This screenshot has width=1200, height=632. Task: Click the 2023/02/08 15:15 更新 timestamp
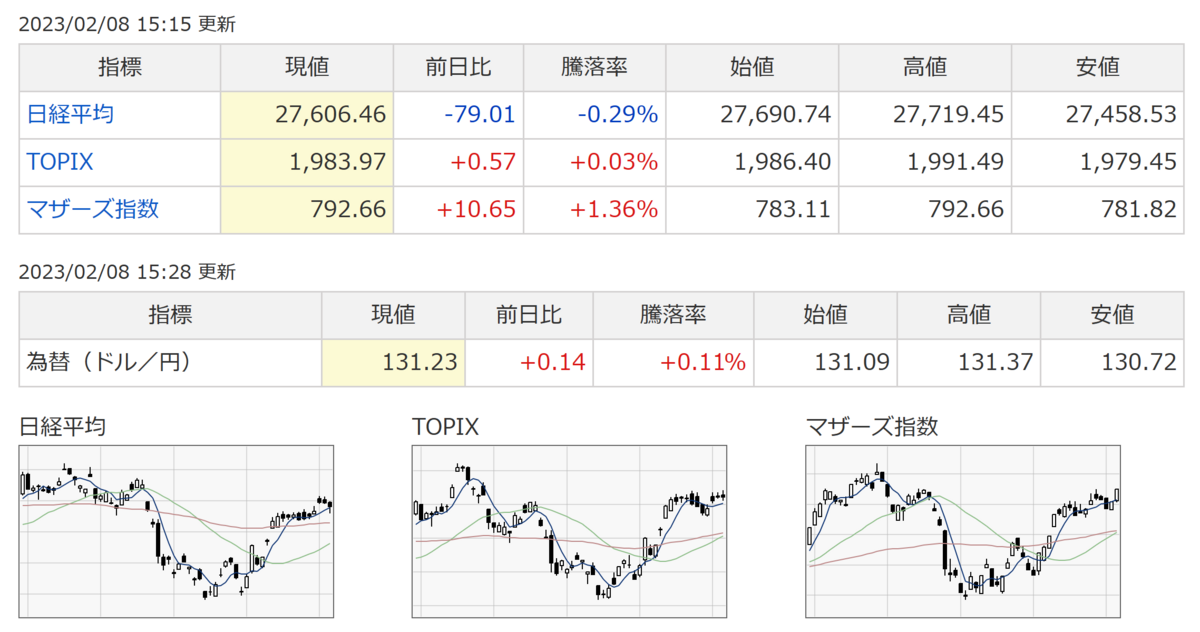(x=127, y=24)
